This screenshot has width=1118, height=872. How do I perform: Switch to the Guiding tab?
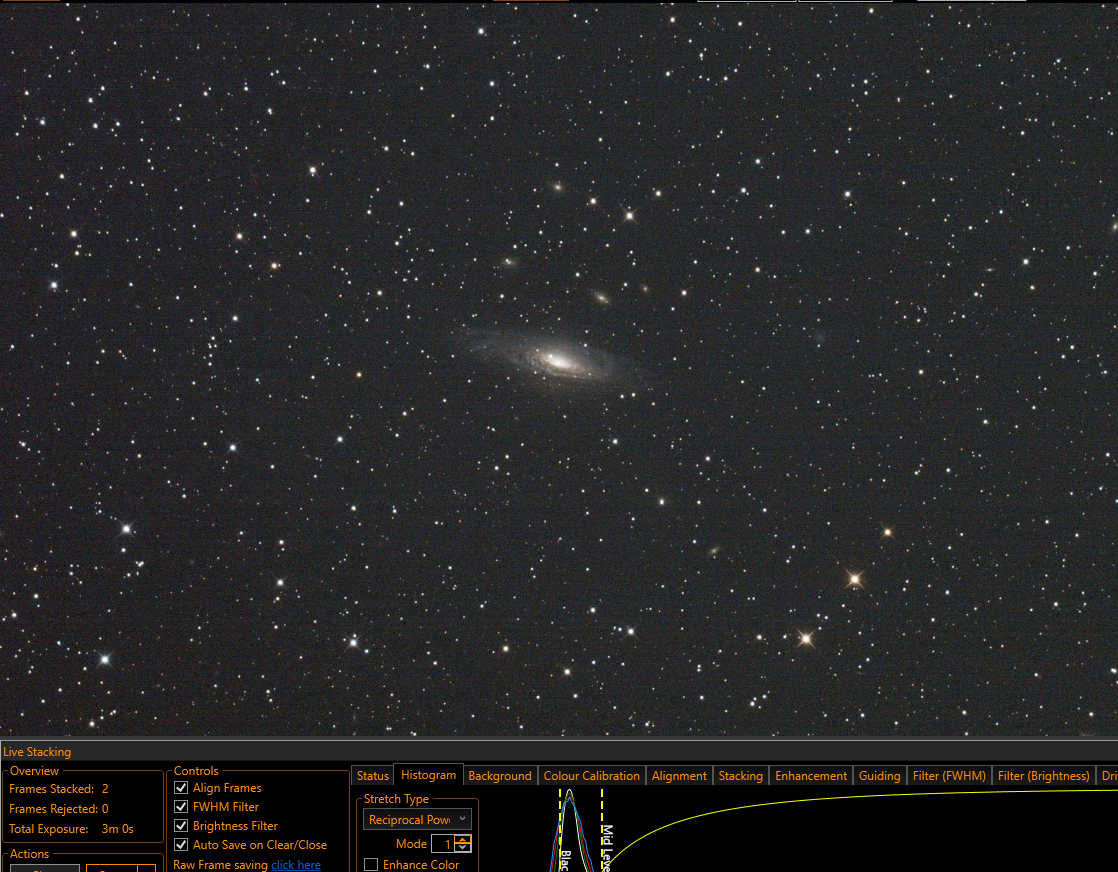click(879, 776)
